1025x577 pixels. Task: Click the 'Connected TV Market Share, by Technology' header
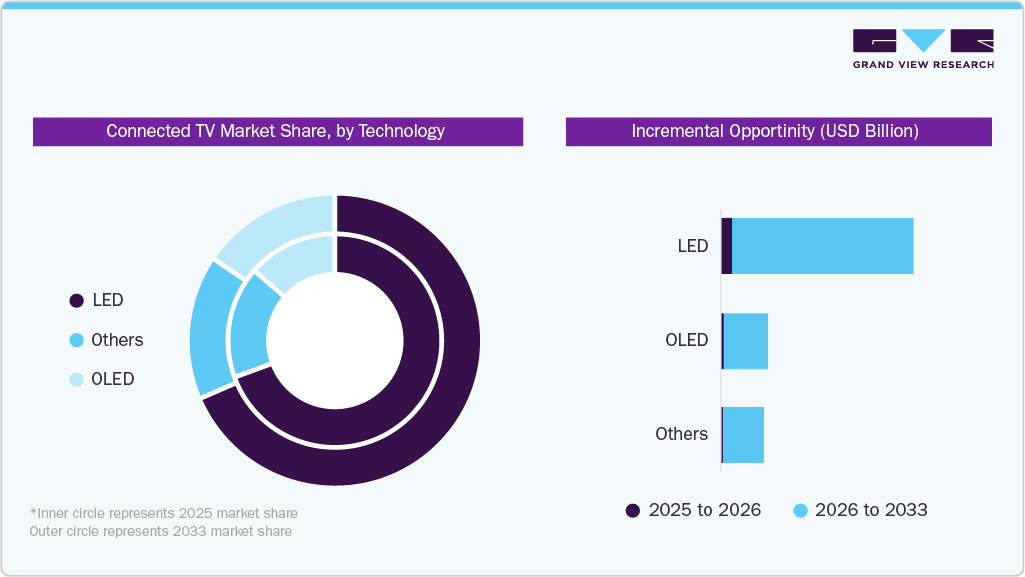coord(278,131)
